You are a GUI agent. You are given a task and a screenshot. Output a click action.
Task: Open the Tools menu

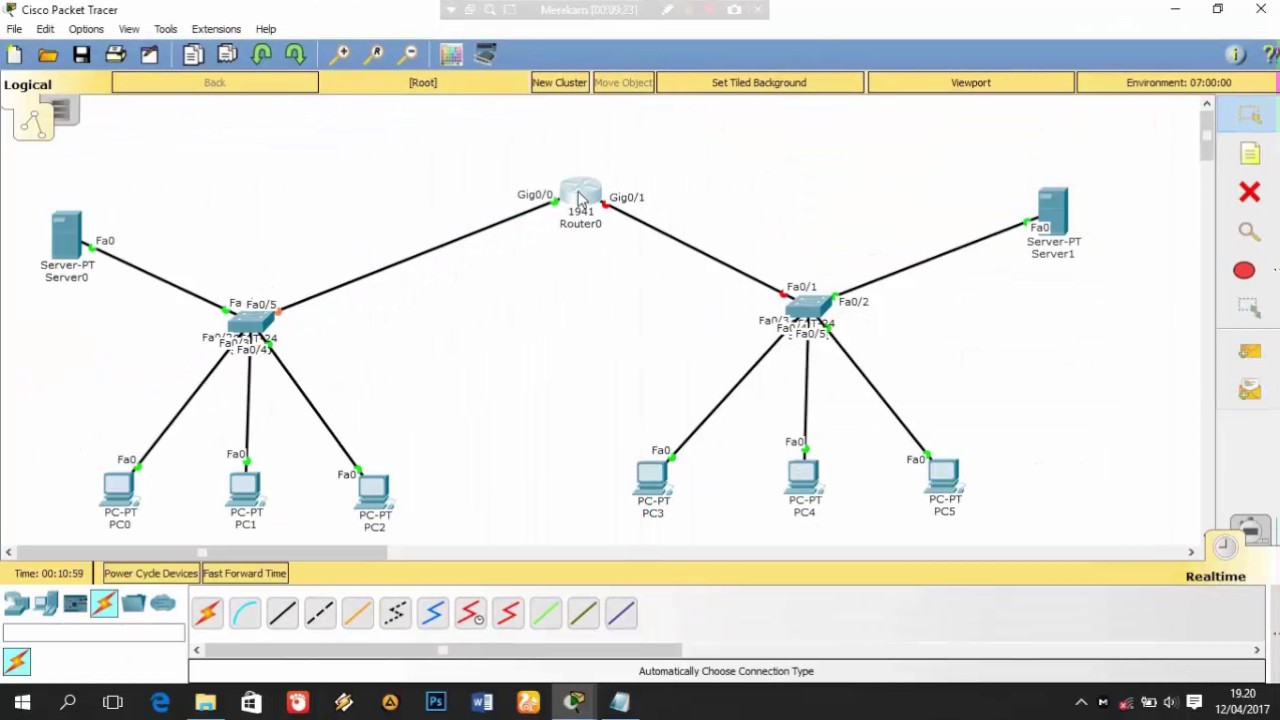pyautogui.click(x=165, y=29)
